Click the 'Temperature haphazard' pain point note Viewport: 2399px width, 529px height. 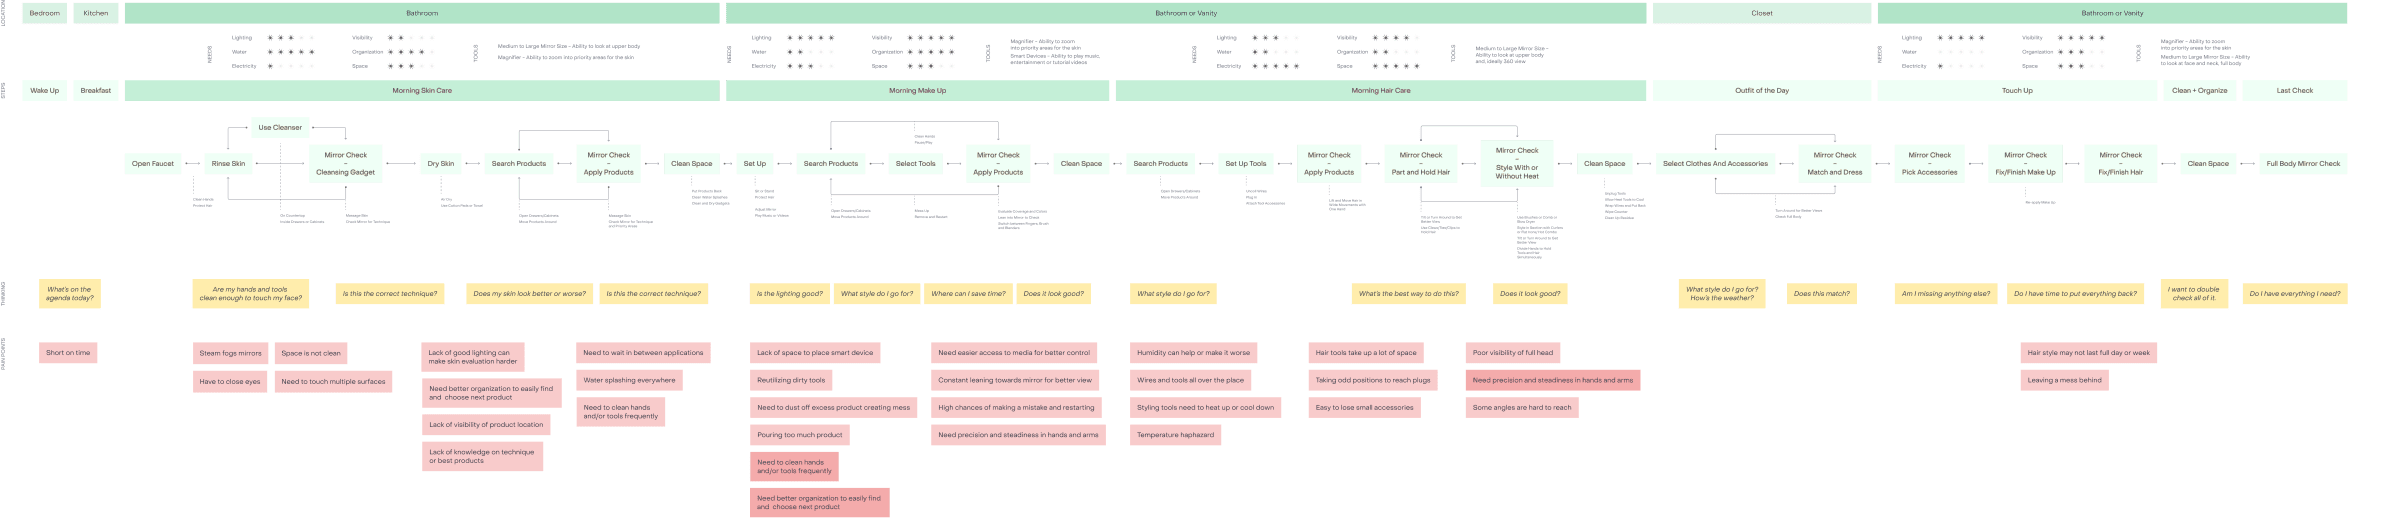click(1175, 435)
